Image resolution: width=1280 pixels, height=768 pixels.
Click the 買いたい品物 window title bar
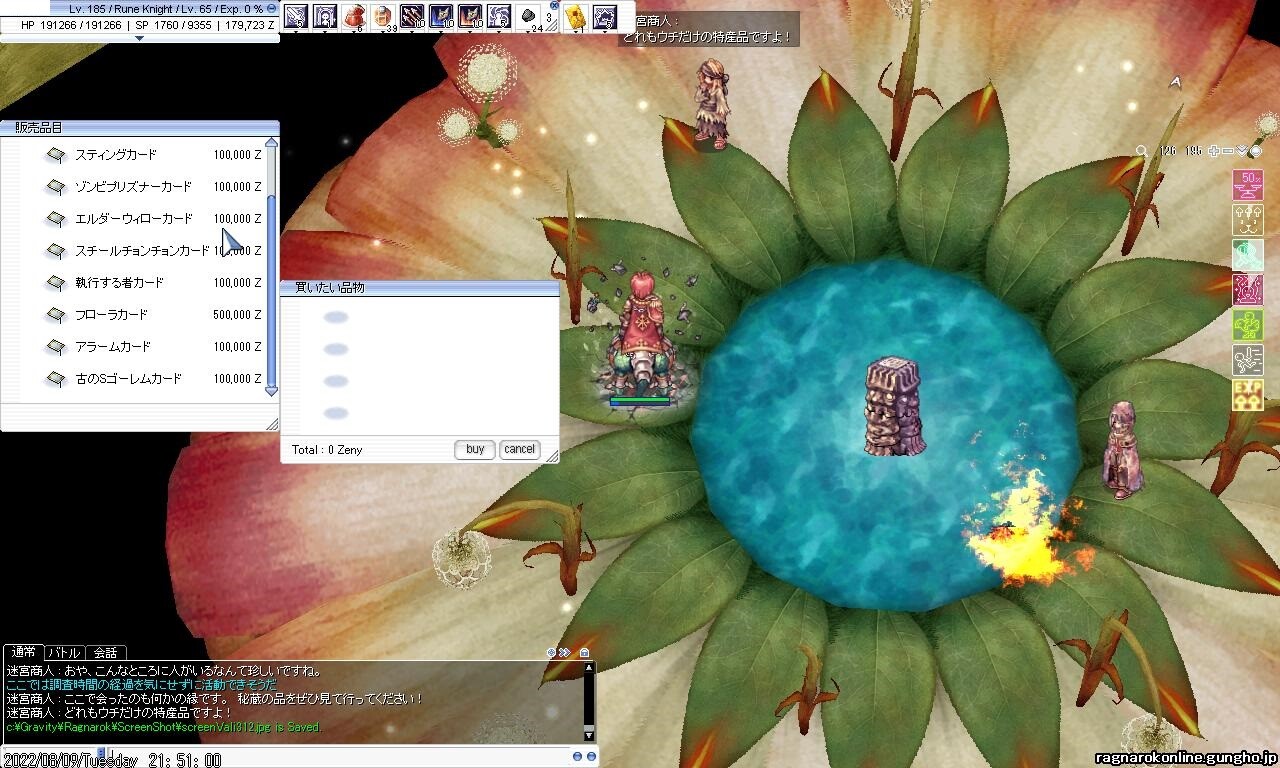[419, 287]
